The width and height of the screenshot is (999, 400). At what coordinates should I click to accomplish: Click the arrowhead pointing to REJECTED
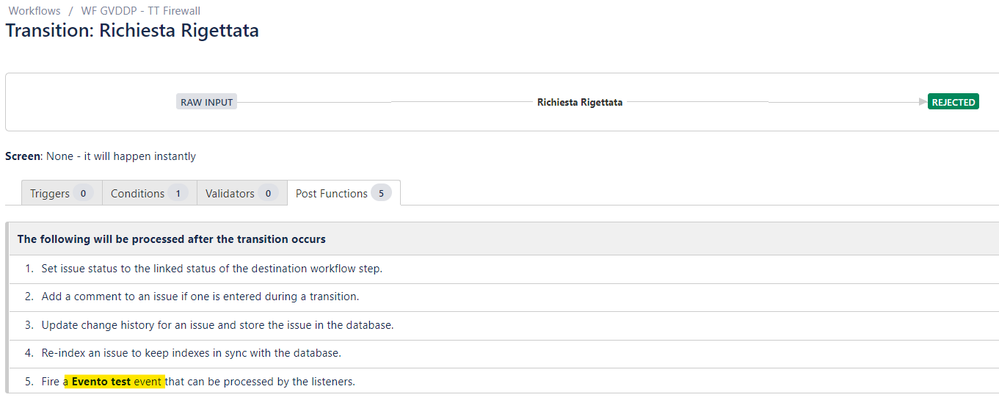[921, 102]
